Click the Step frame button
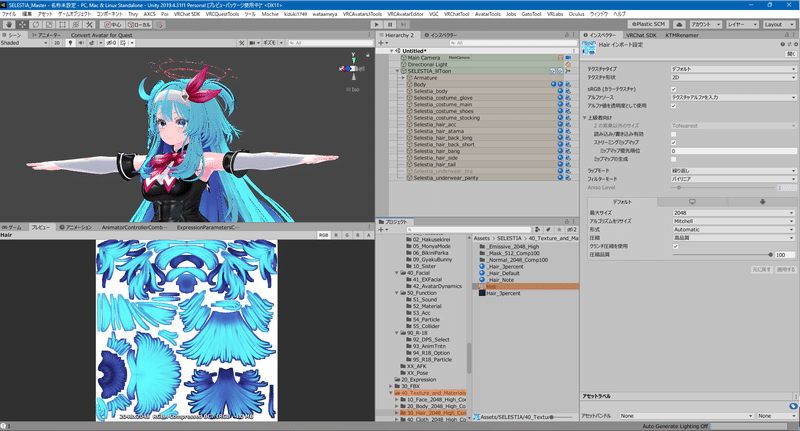This screenshot has width=800, height=431. (x=404, y=24)
